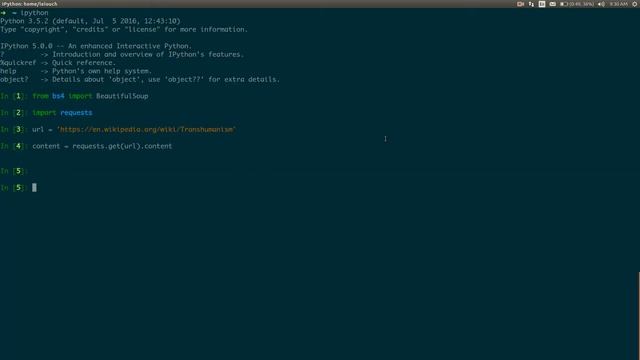This screenshot has height=360, width=640.
Task: Click the 'requests' module name in In [2]
Action: tap(76, 113)
